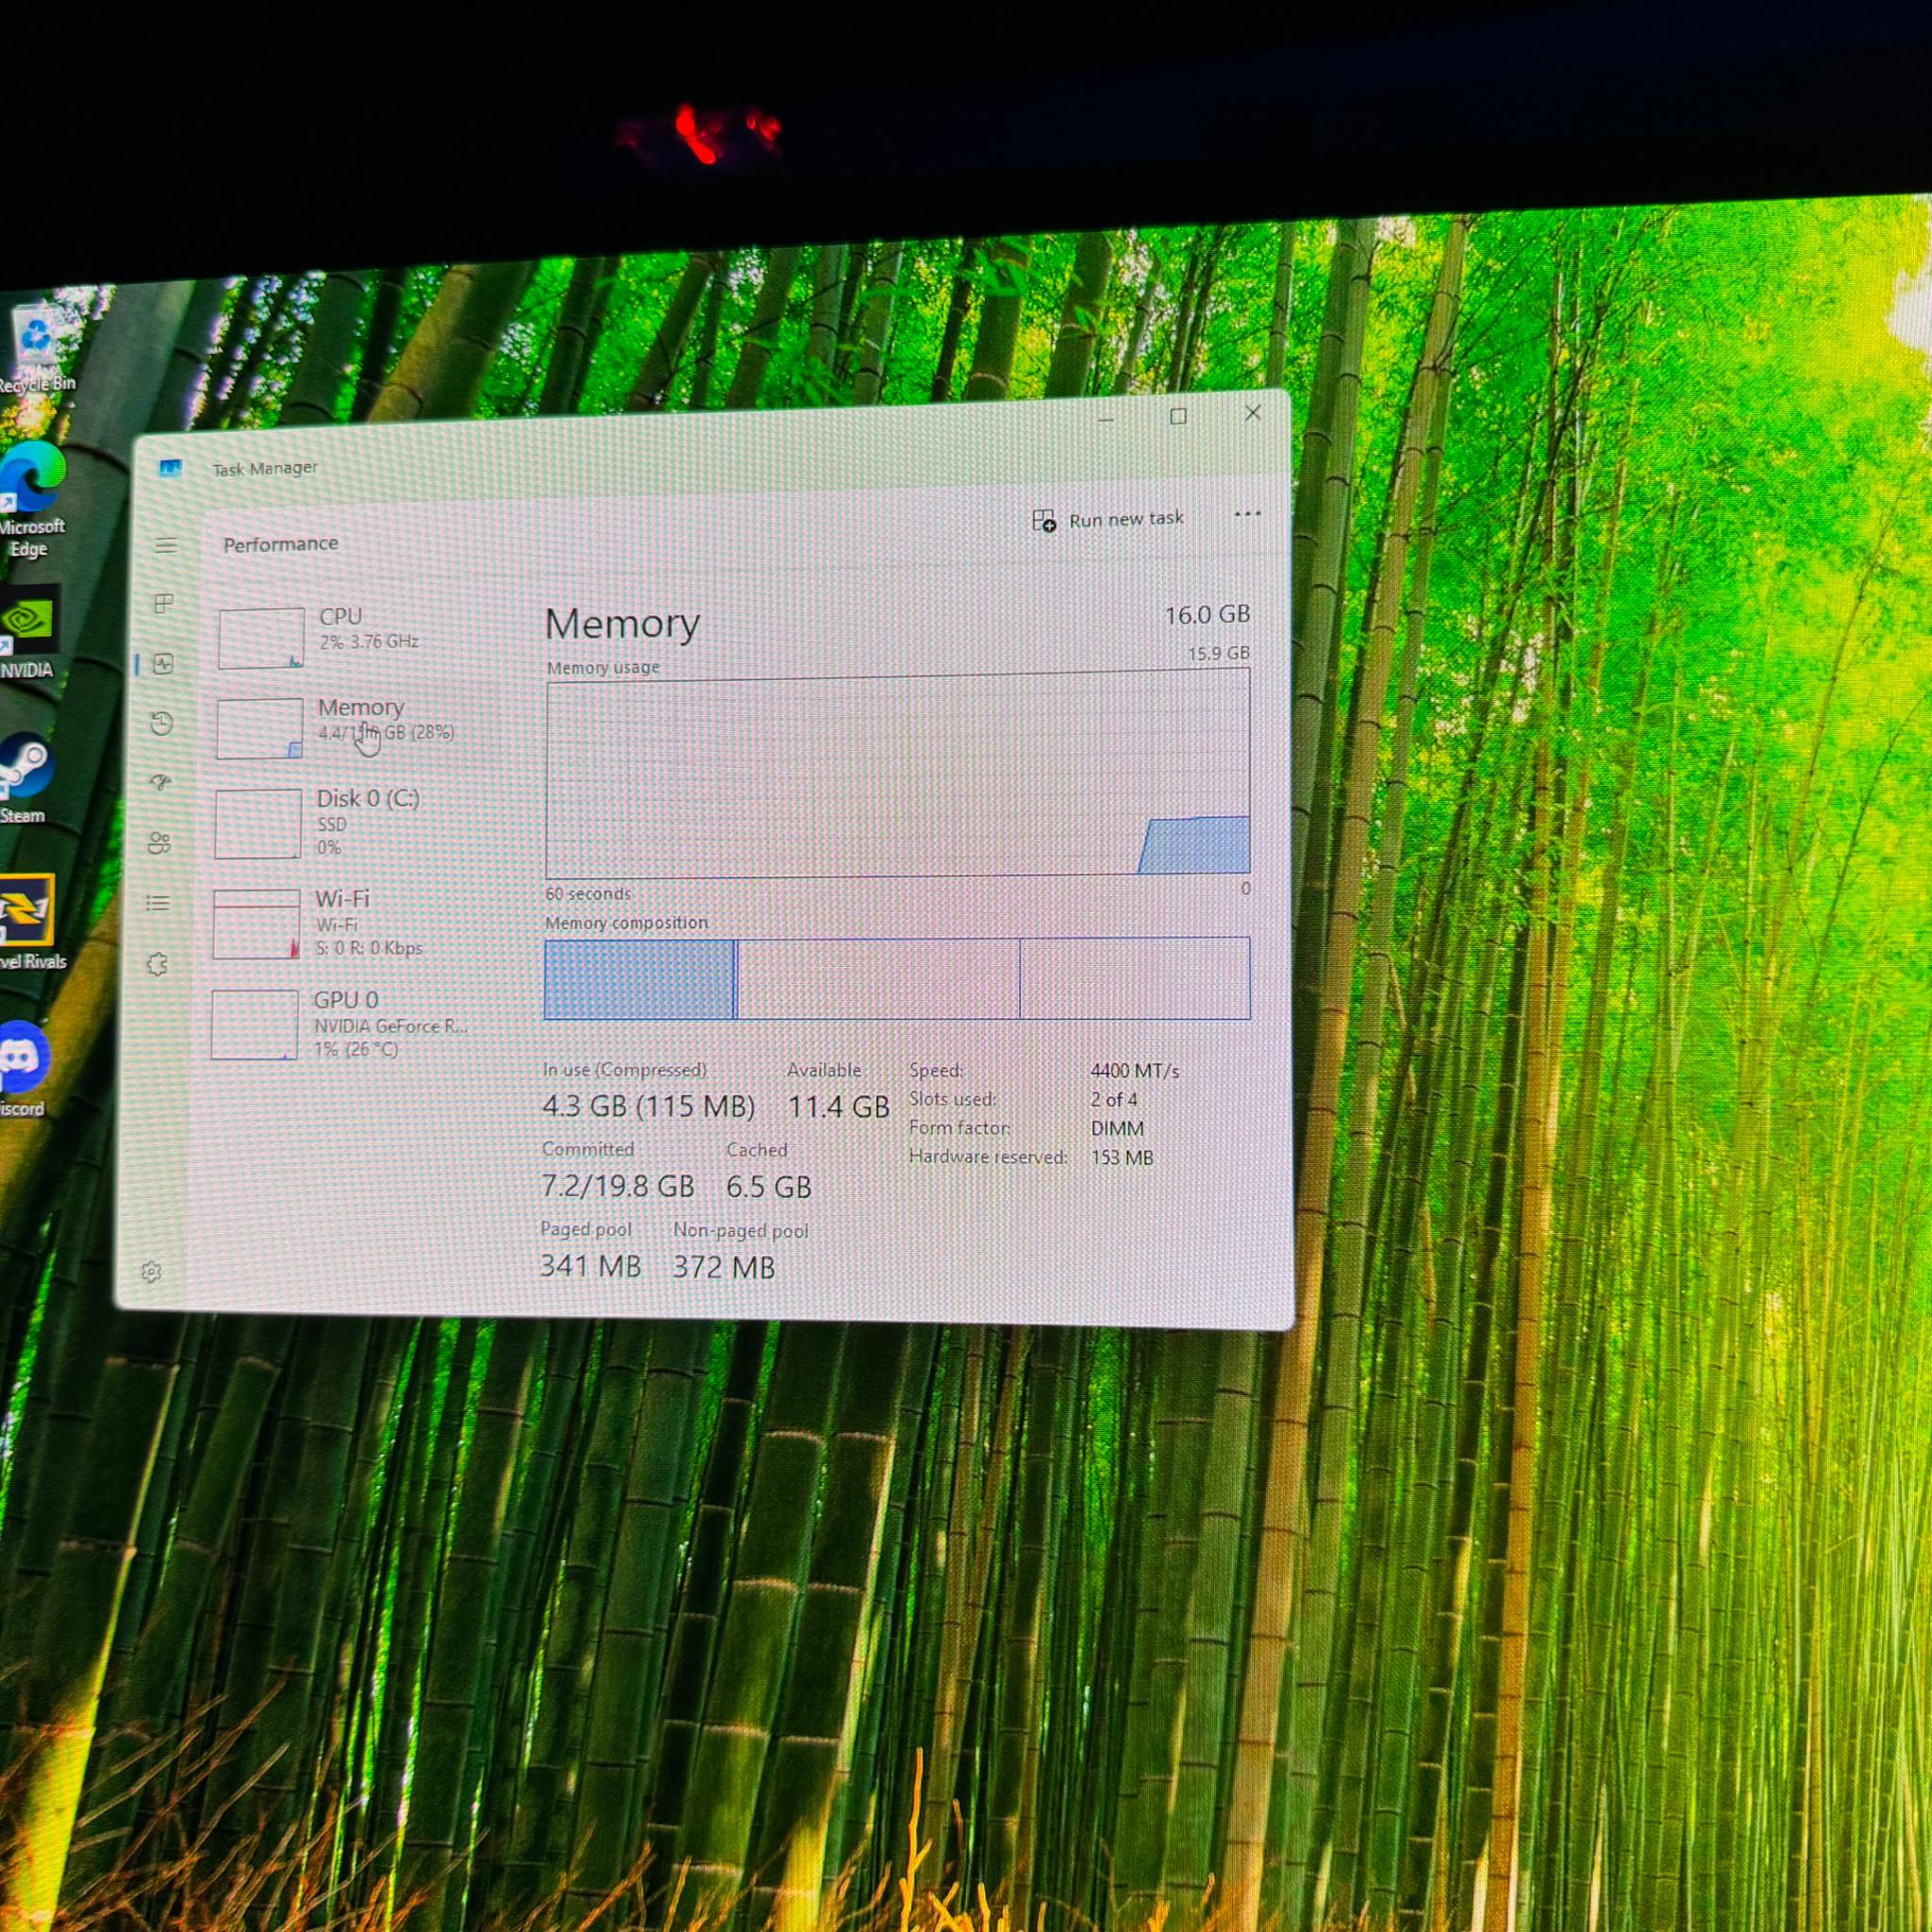This screenshot has height=1932, width=1932.
Task: Open the Details list icon in sidebar
Action: [x=158, y=904]
